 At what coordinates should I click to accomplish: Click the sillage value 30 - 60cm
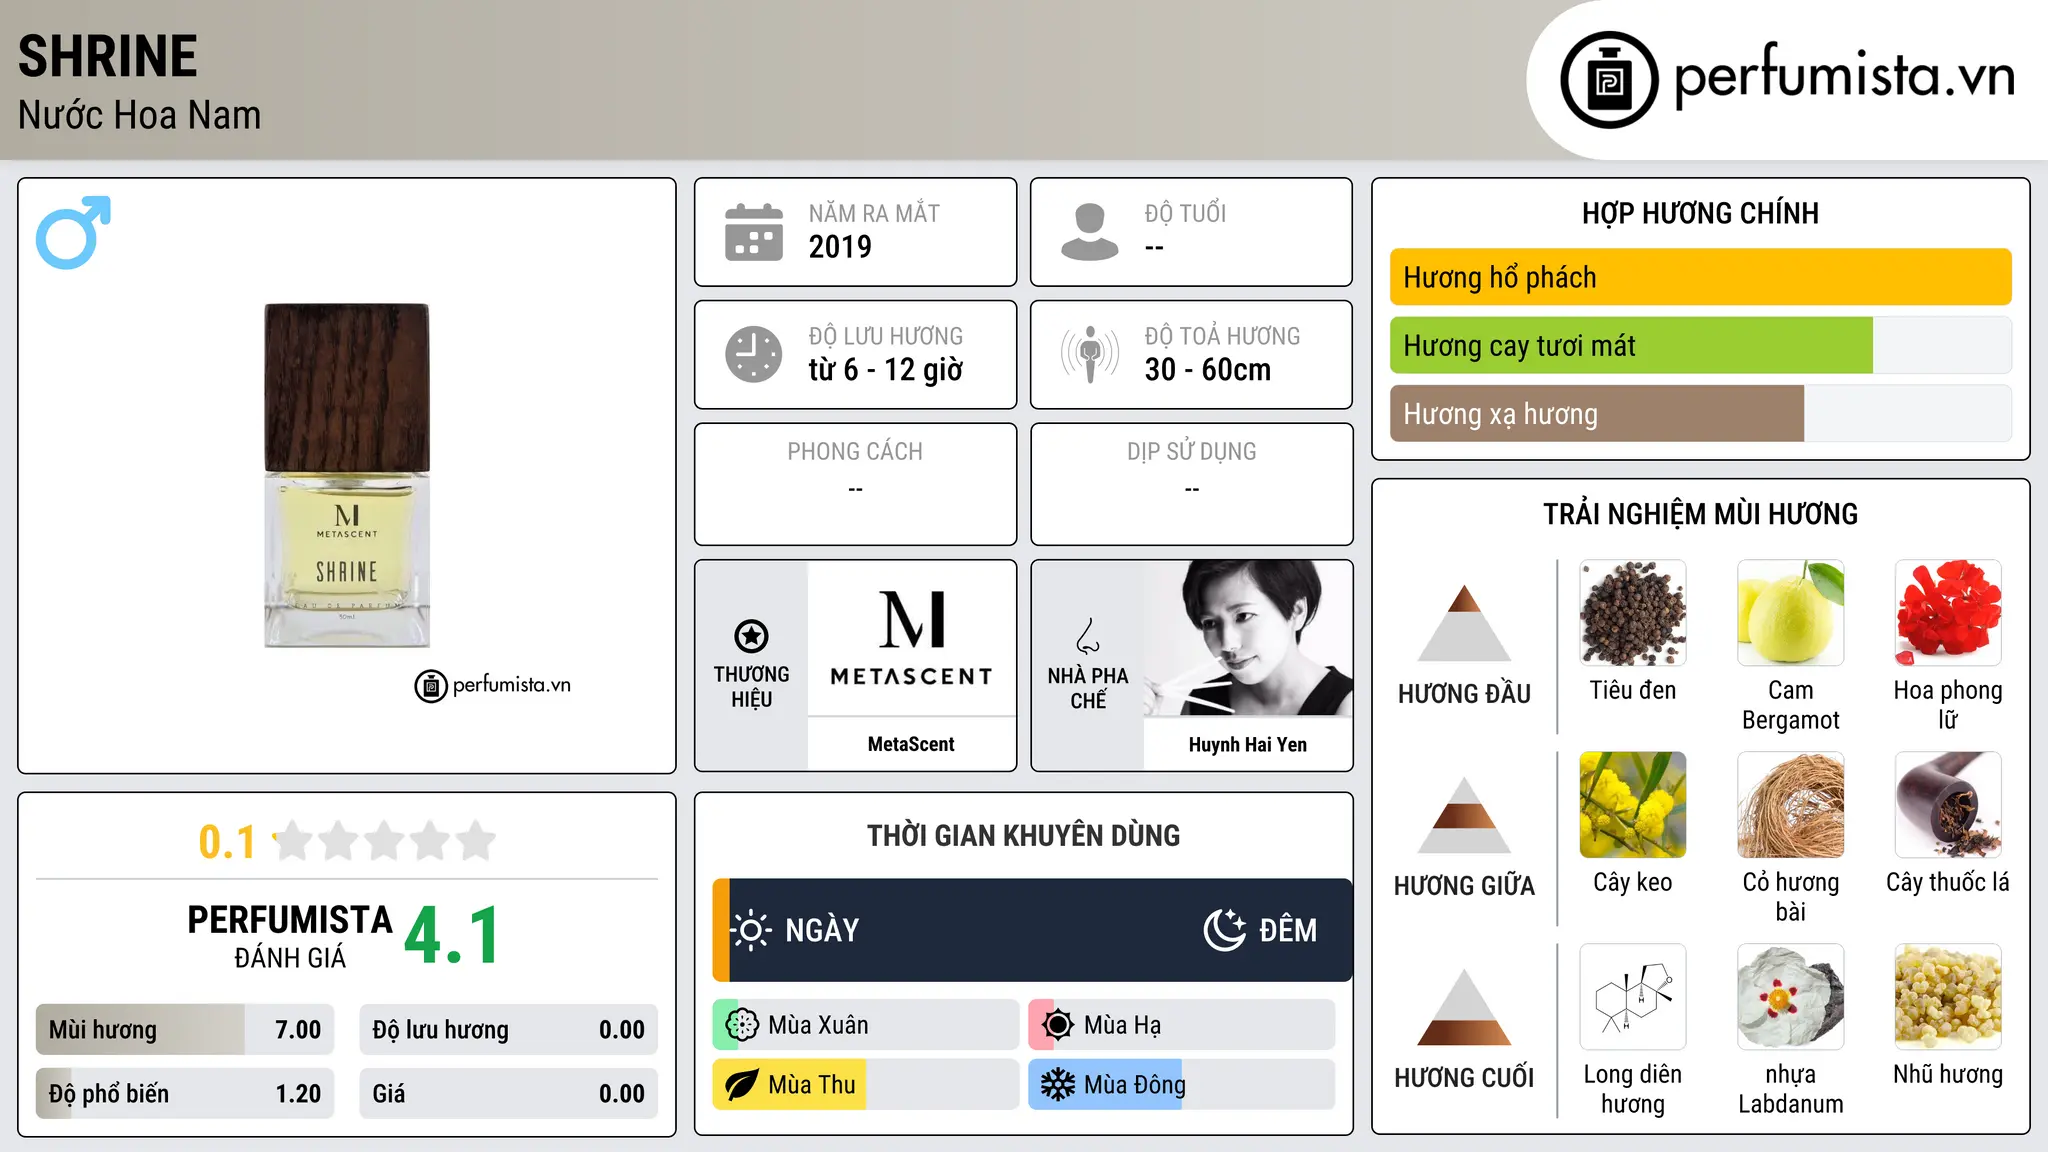tap(1208, 370)
